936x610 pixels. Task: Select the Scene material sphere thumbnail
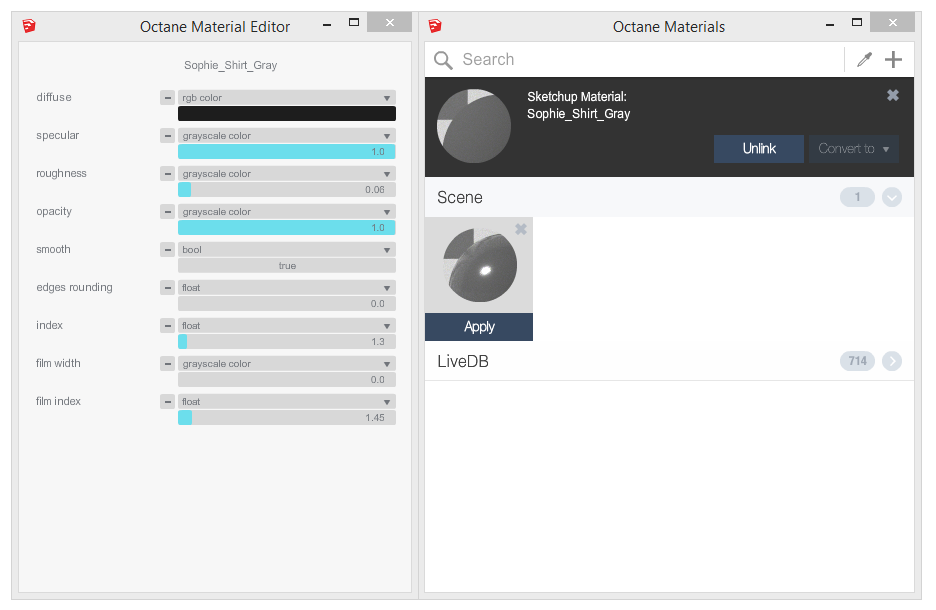pyautogui.click(x=480, y=265)
